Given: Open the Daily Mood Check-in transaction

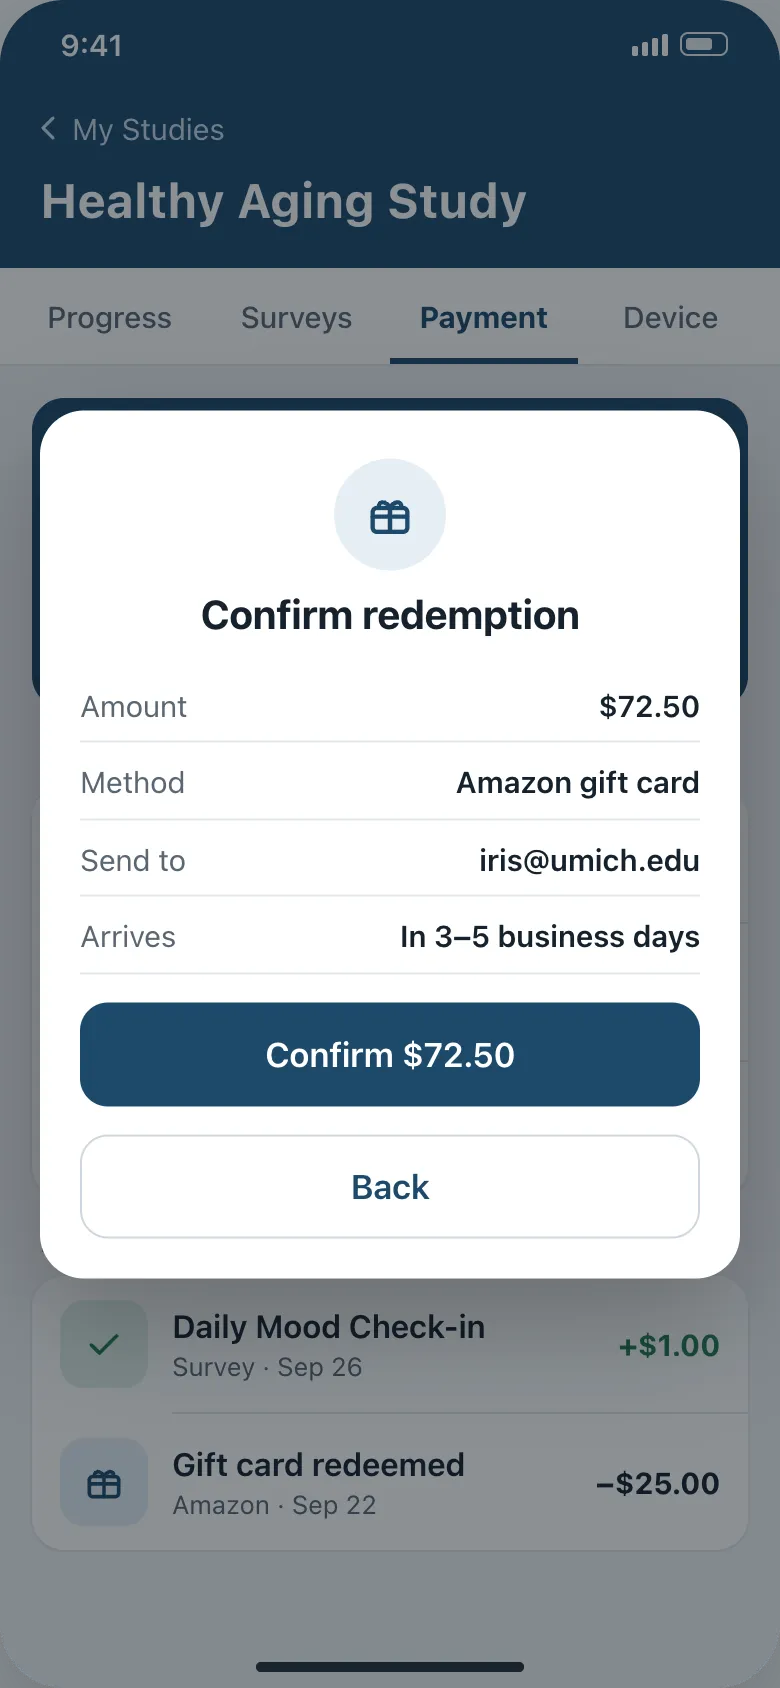Looking at the screenshot, I should click(x=390, y=1345).
